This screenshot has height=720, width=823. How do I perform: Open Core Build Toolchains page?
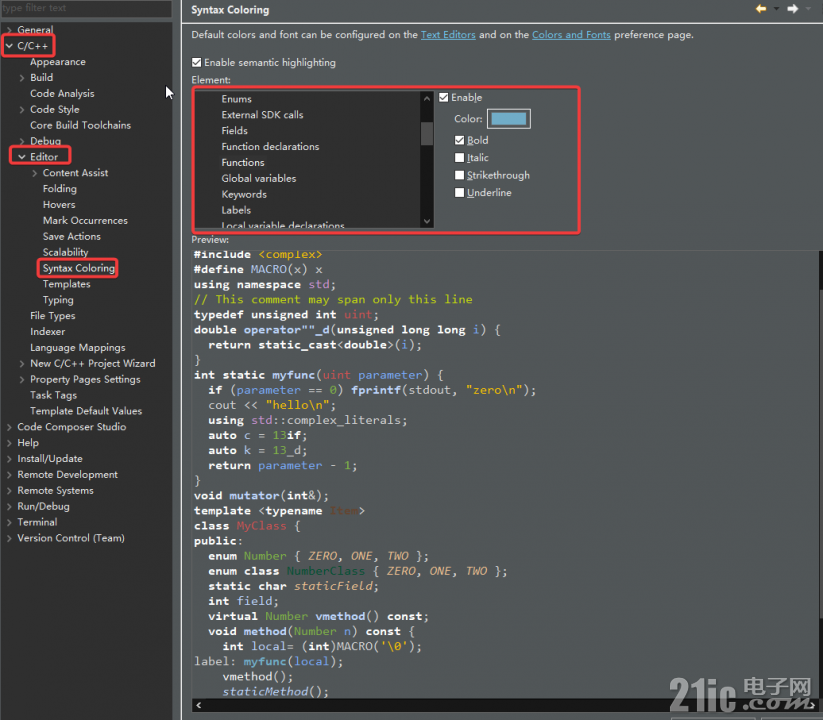pyautogui.click(x=80, y=125)
